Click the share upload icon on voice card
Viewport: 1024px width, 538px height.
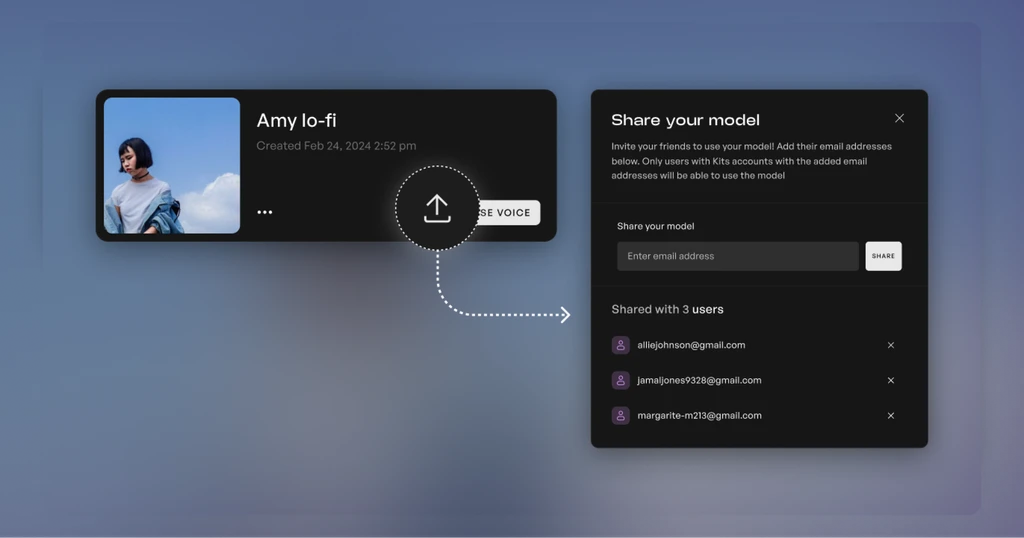pyautogui.click(x=437, y=209)
